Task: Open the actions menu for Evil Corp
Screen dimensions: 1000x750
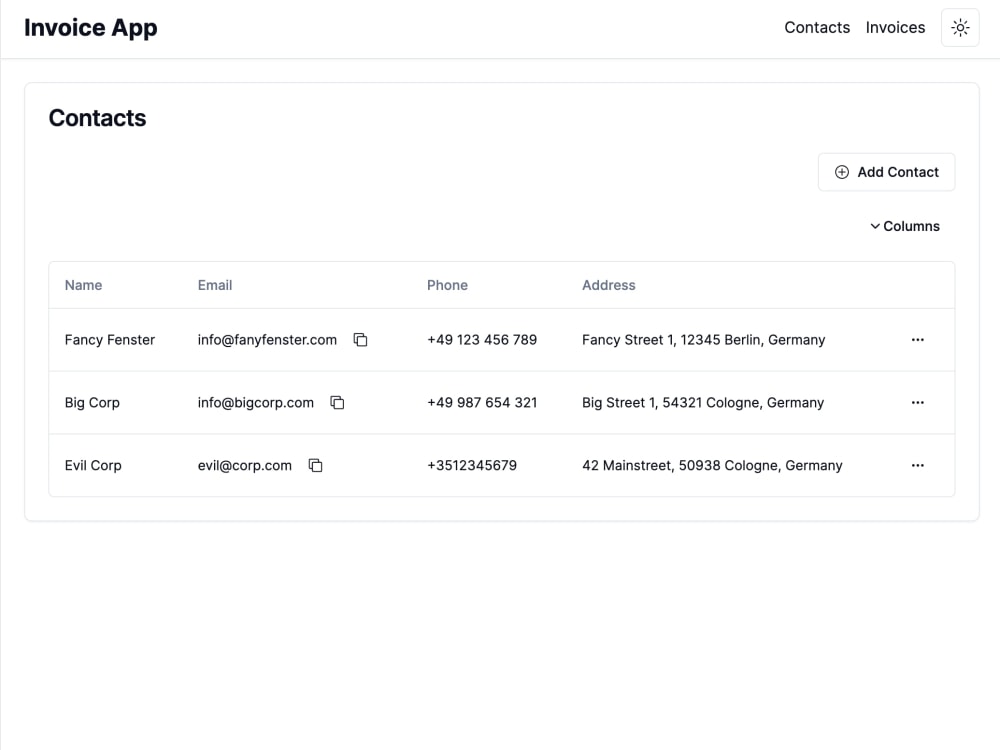Action: 918,465
